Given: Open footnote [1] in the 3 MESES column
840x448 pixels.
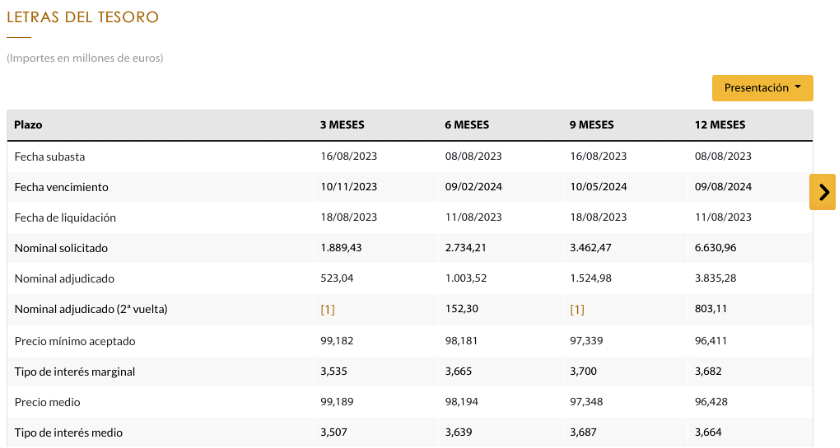Looking at the screenshot, I should [x=327, y=310].
